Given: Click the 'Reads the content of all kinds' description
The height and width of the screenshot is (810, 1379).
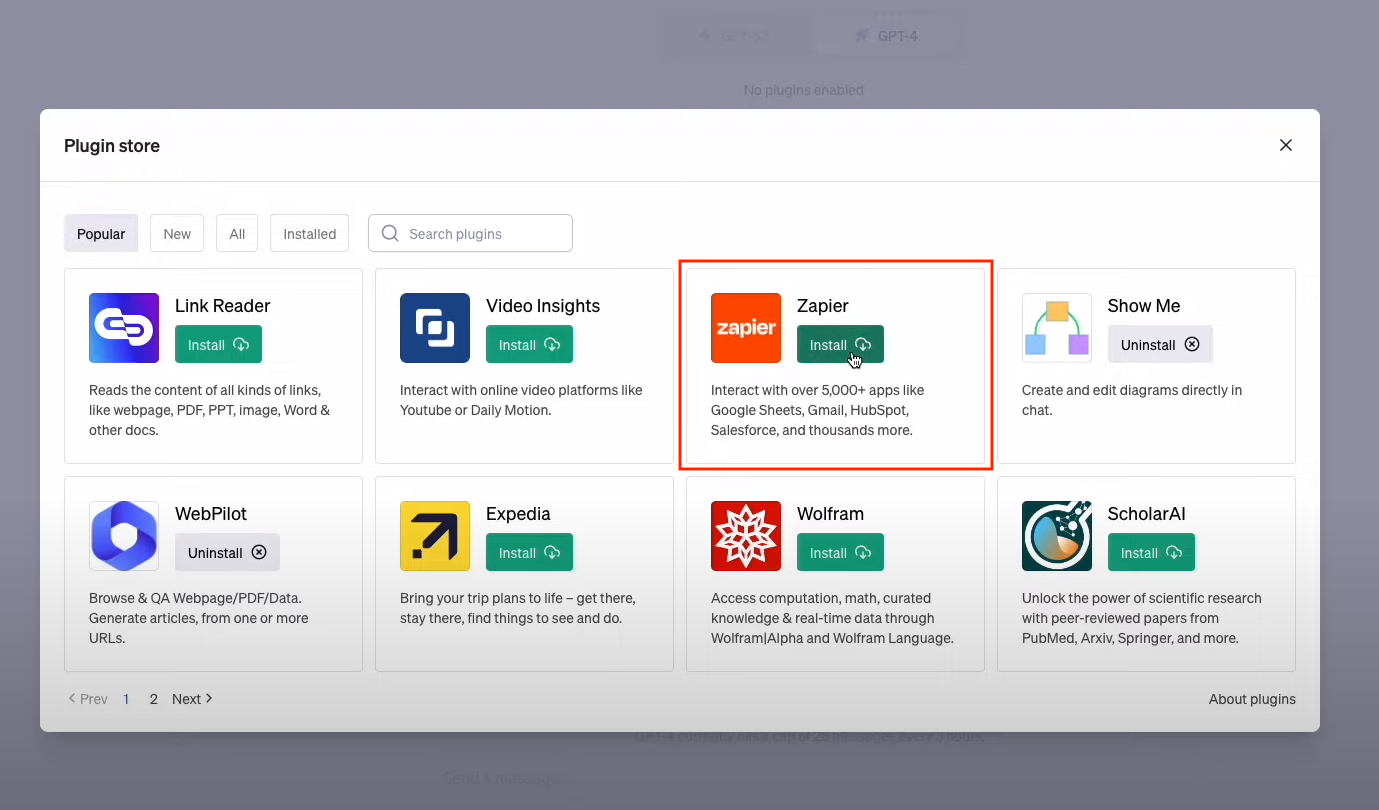Looking at the screenshot, I should (x=210, y=410).
